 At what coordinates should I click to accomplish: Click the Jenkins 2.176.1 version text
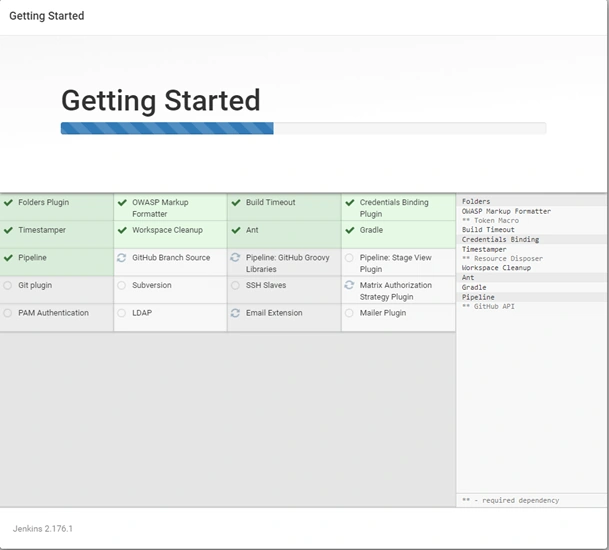pyautogui.click(x=43, y=529)
